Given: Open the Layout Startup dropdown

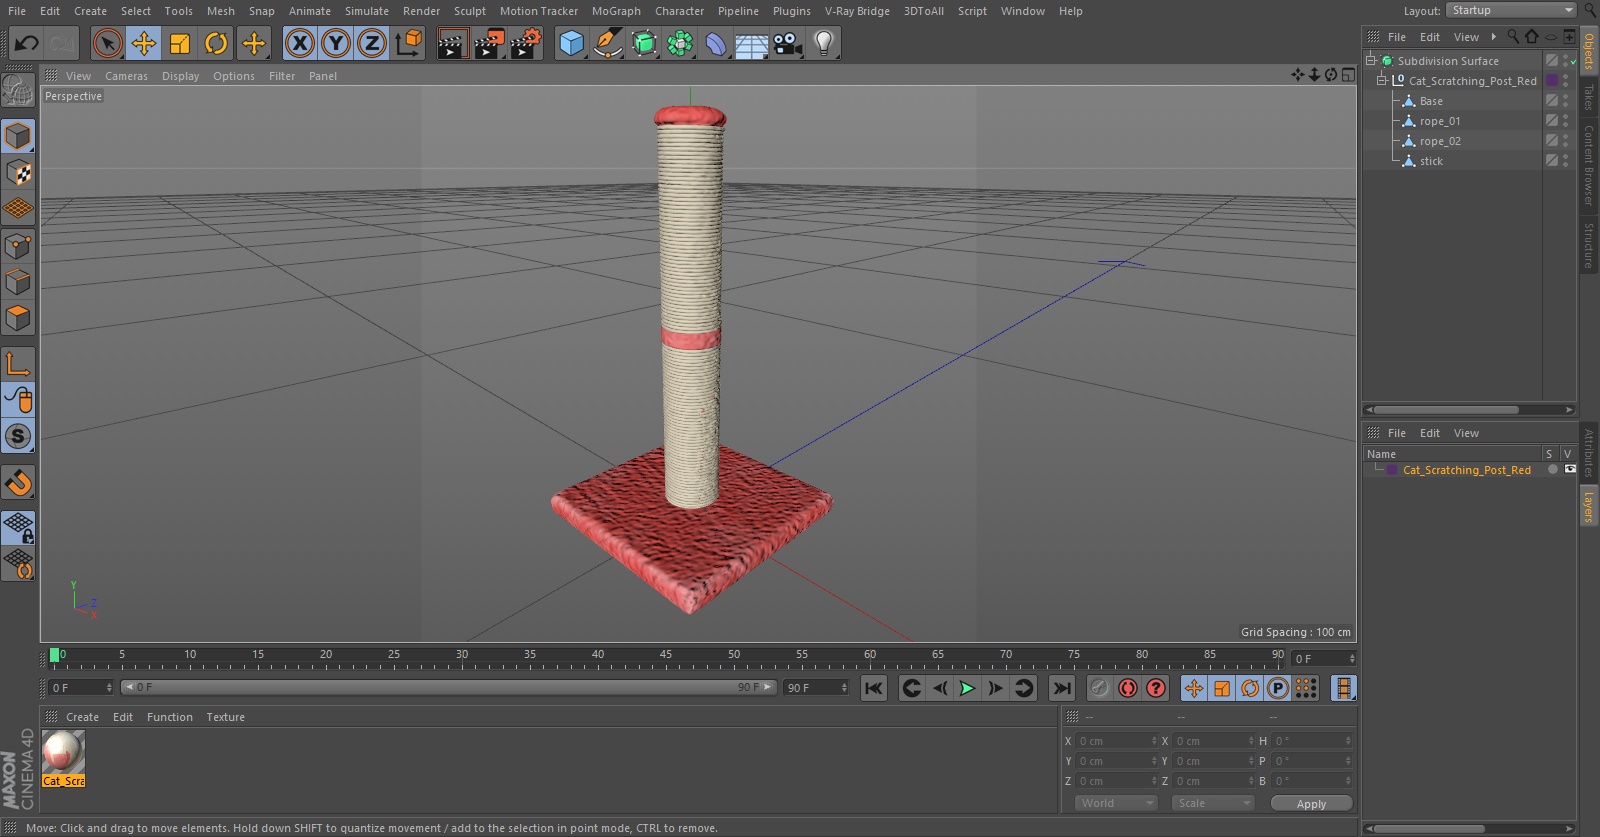Looking at the screenshot, I should (1511, 10).
